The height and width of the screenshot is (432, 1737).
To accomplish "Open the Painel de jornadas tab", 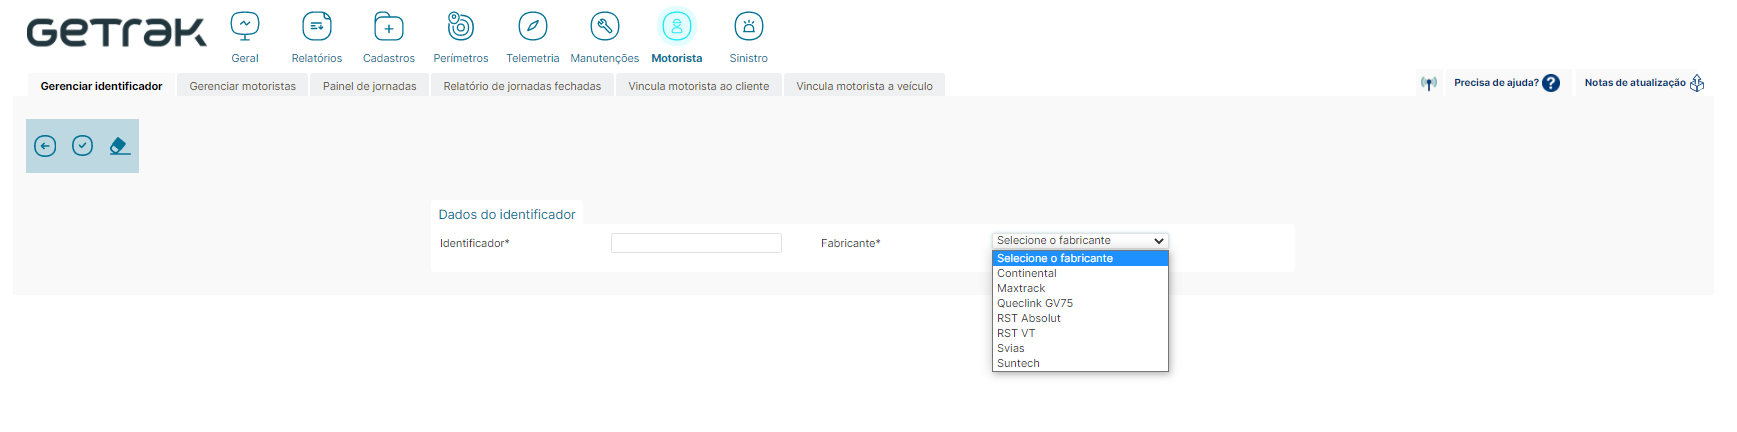I will 370,86.
